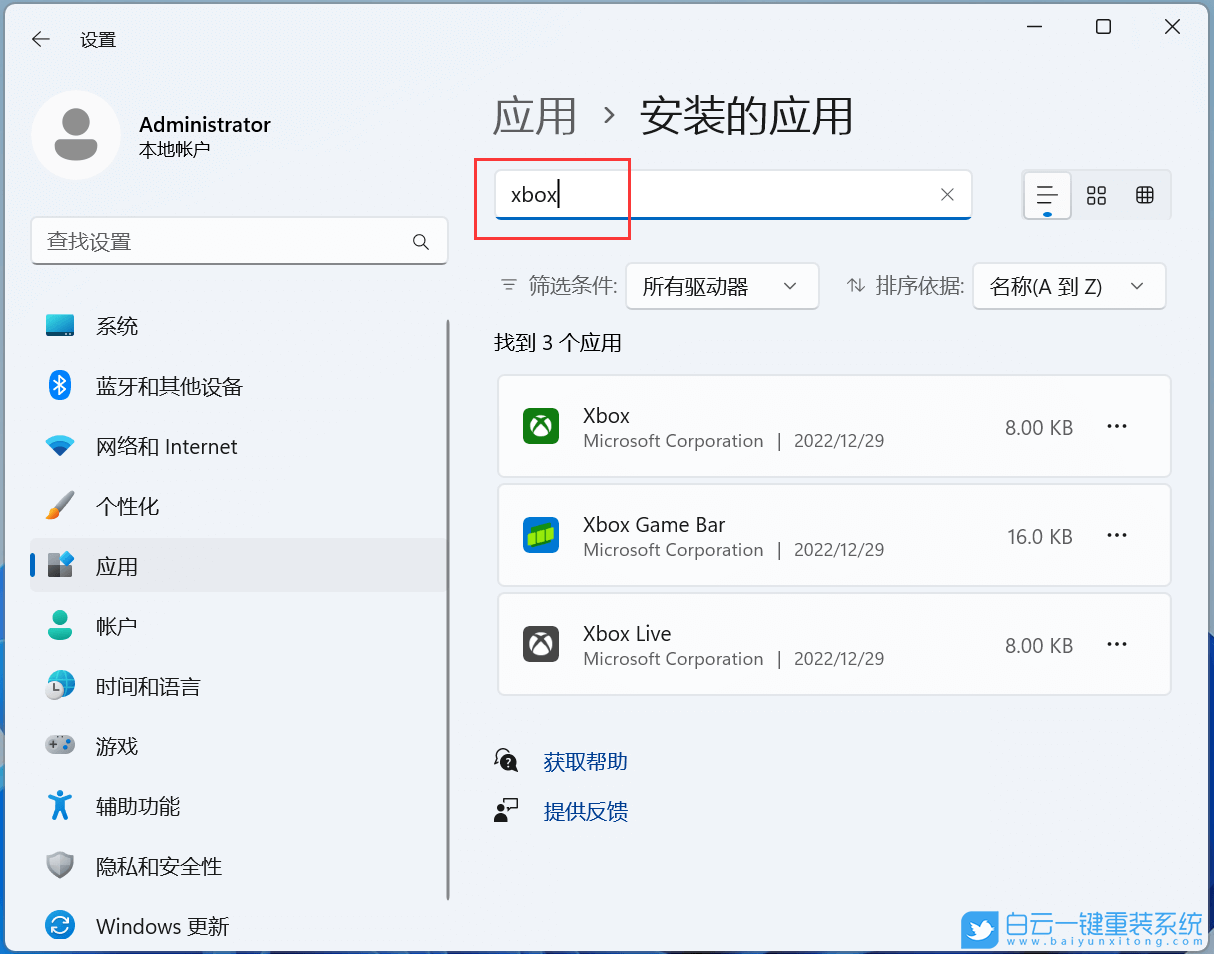Open the 系统 settings icon
The image size is (1214, 954).
point(60,325)
